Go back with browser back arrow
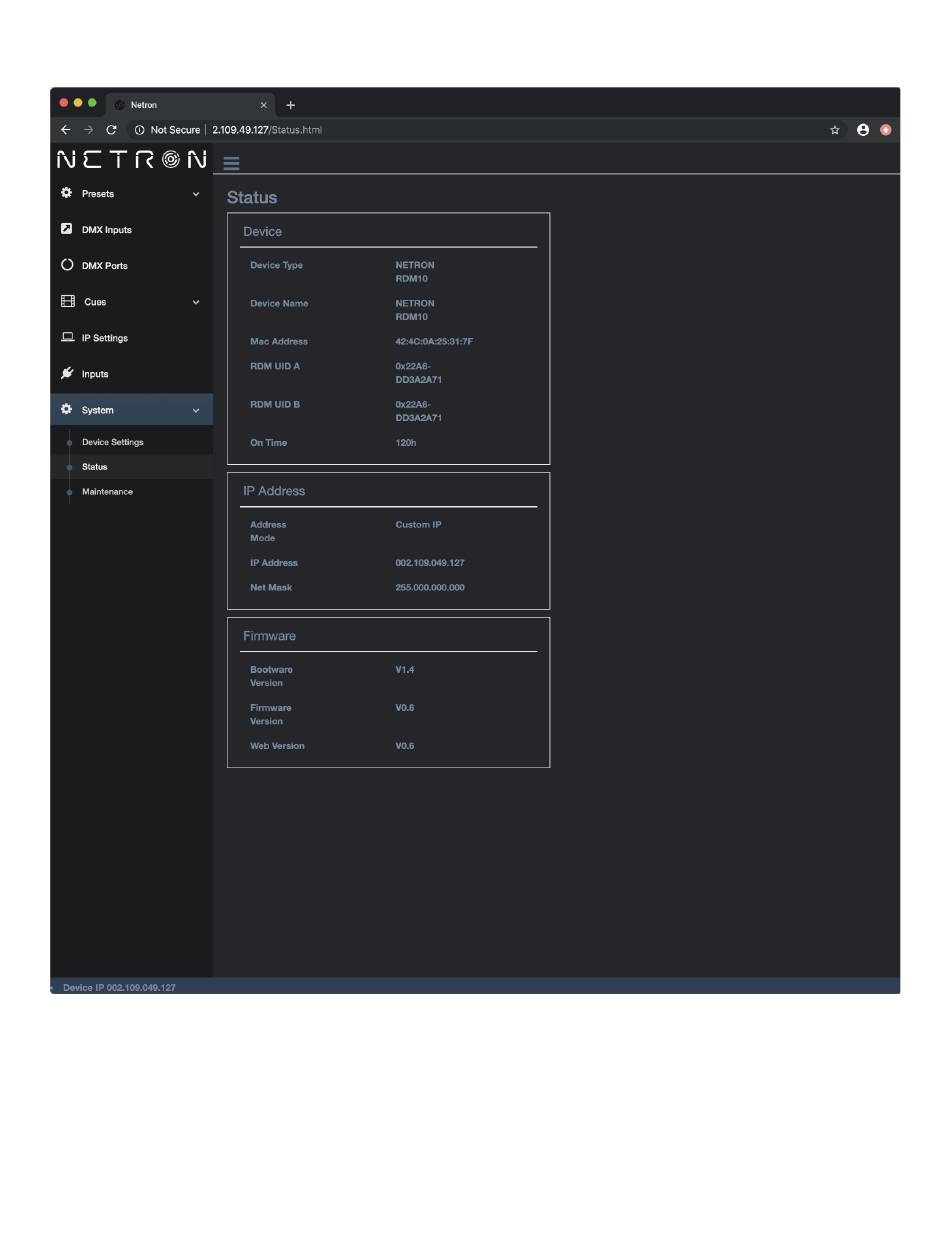This screenshot has height=1254, width=950. 66,130
